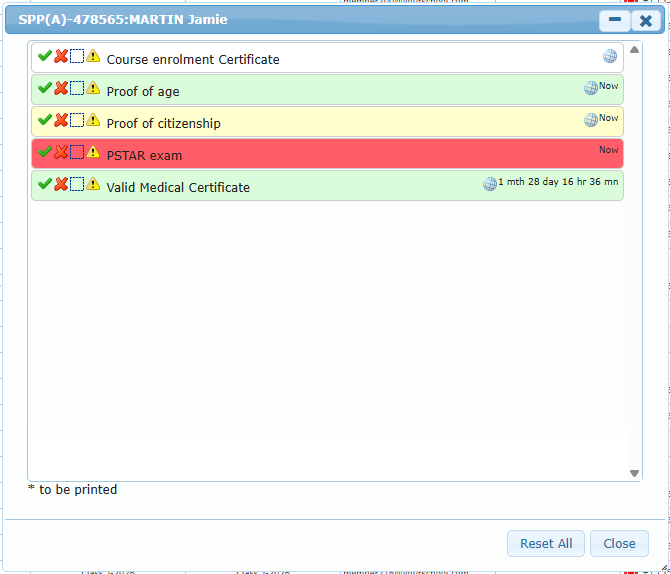Click dotted square for Proof of citizenship
Viewport: 670px width, 574px height.
(77, 120)
